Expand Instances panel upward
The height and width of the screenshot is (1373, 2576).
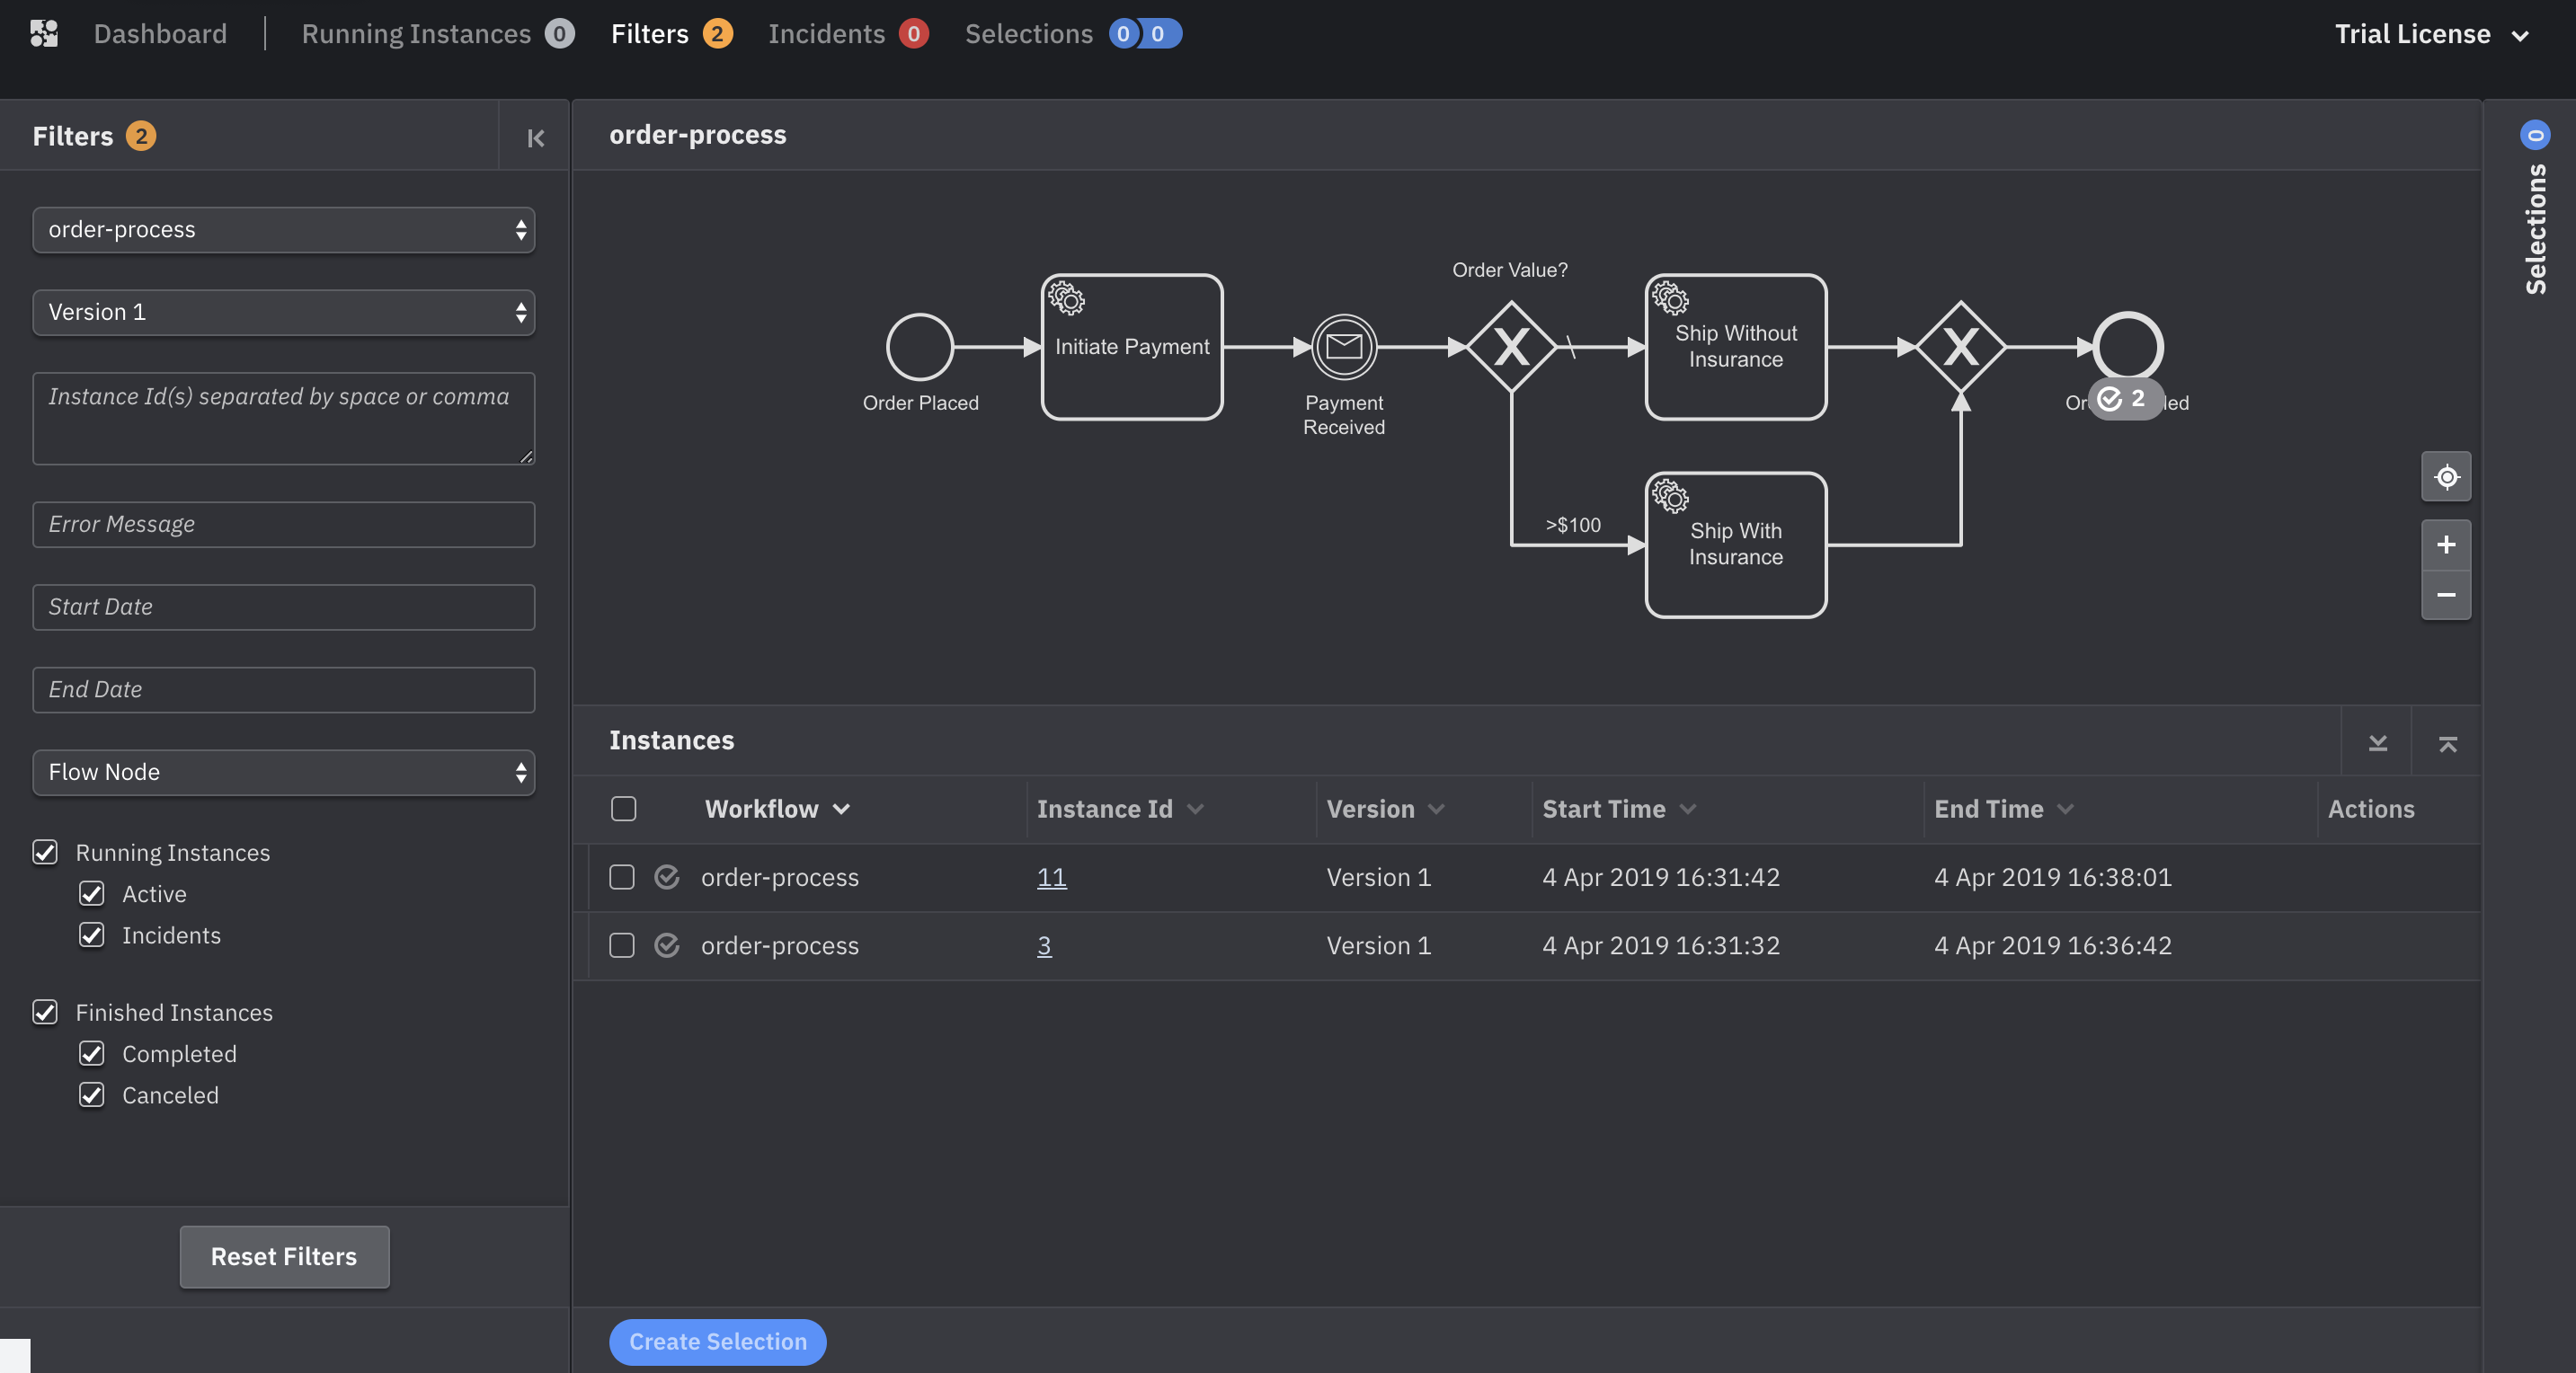coord(2447,742)
